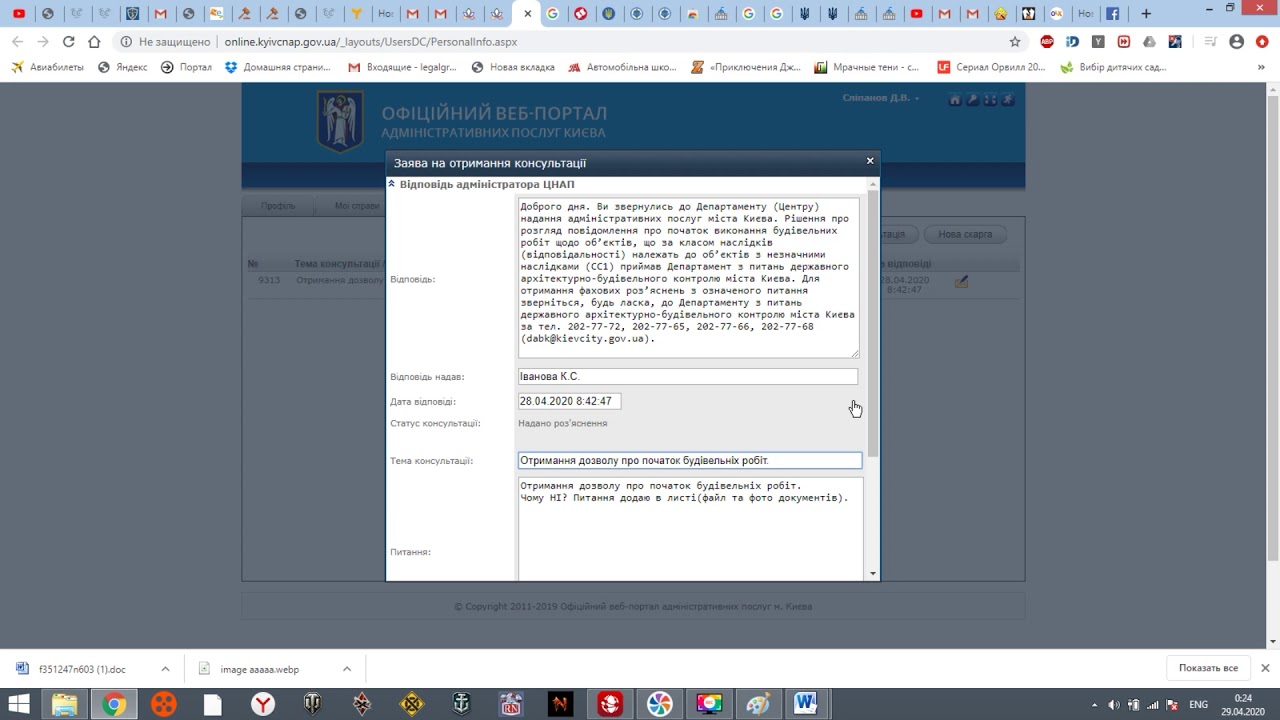Viewport: 1280px width, 720px height.
Task: Click the status text Надано роз'яснення
Action: [563, 423]
